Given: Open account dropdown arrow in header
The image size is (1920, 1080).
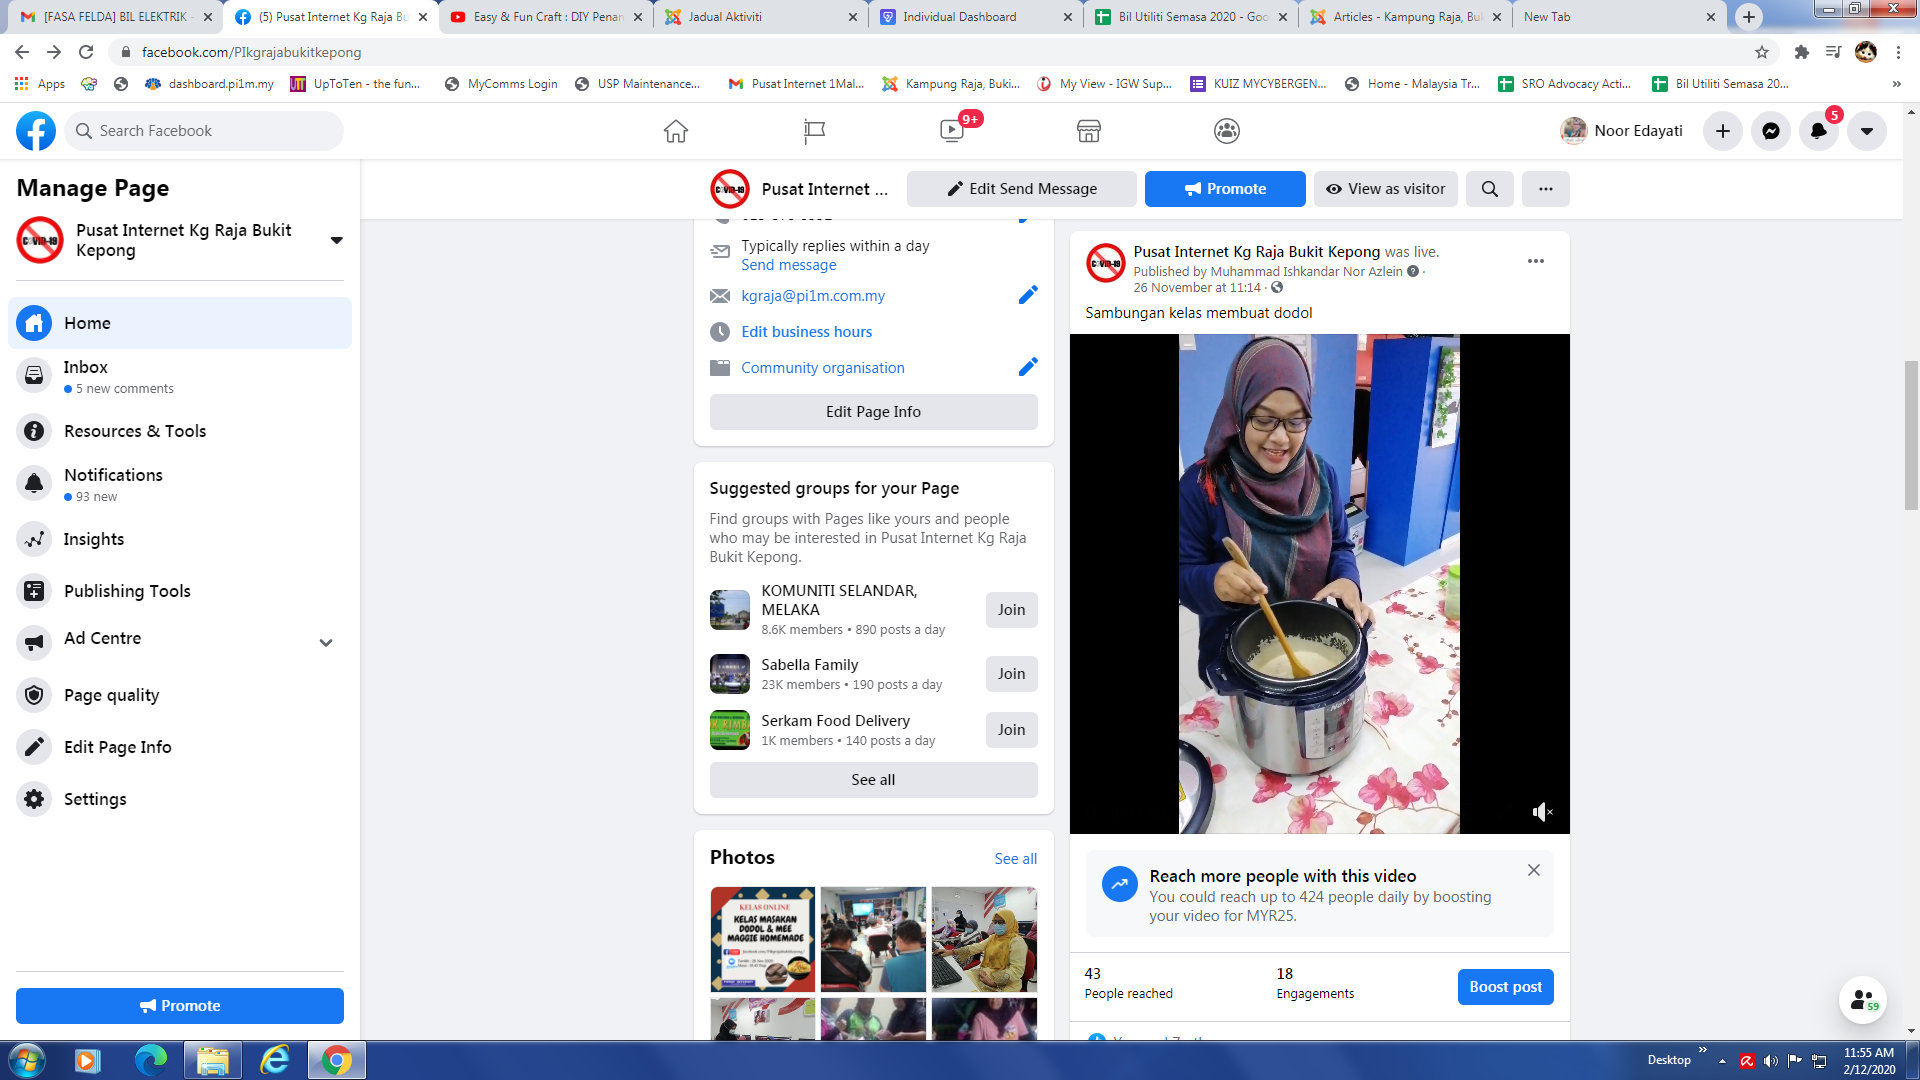Looking at the screenshot, I should (1866, 131).
